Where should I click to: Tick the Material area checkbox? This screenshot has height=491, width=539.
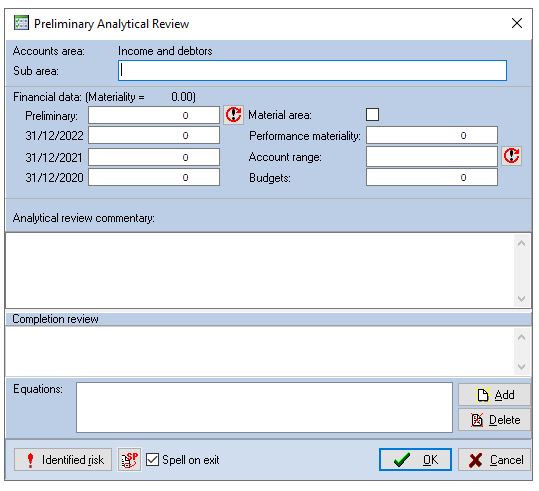point(373,114)
